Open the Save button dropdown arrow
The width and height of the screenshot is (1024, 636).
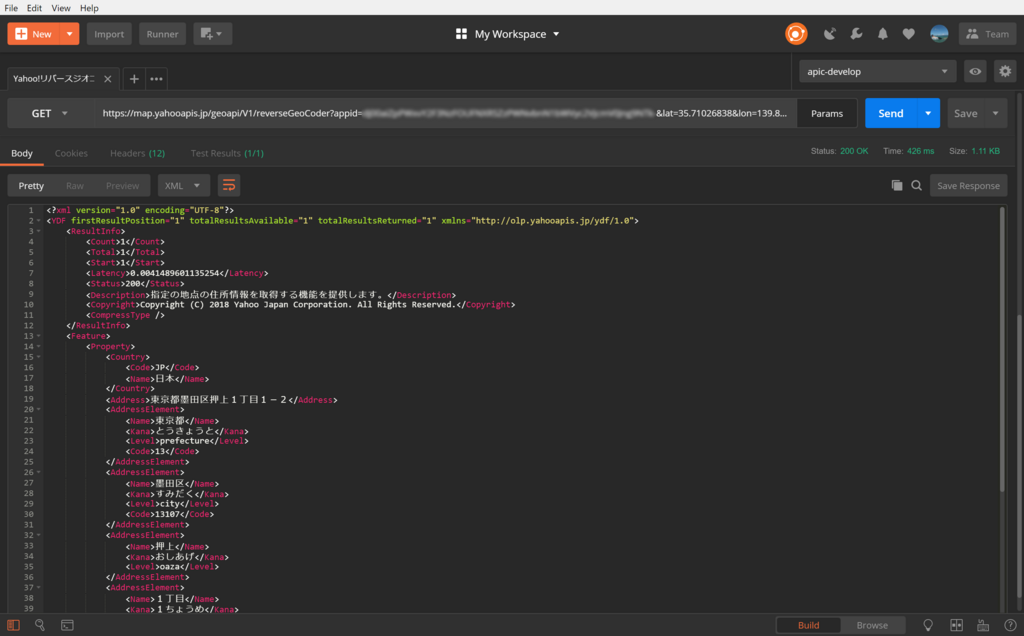(995, 114)
